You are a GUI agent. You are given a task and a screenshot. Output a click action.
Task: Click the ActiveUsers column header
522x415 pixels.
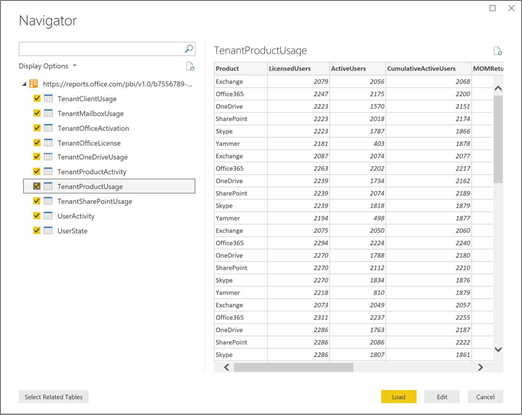357,69
